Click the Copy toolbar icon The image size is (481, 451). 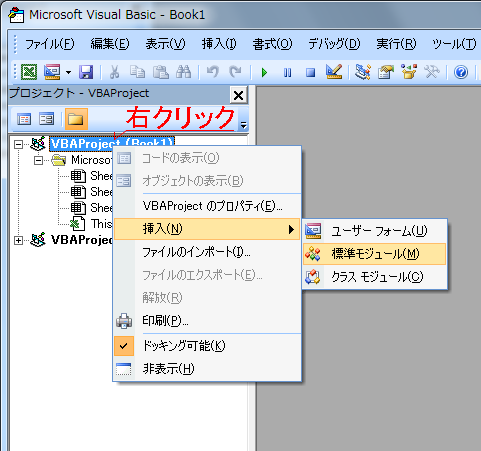pyautogui.click(x=137, y=72)
